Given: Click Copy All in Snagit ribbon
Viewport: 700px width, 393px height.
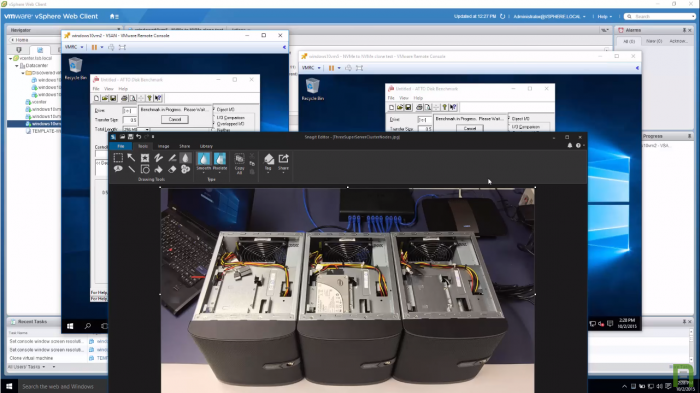Looking at the screenshot, I should (239, 164).
